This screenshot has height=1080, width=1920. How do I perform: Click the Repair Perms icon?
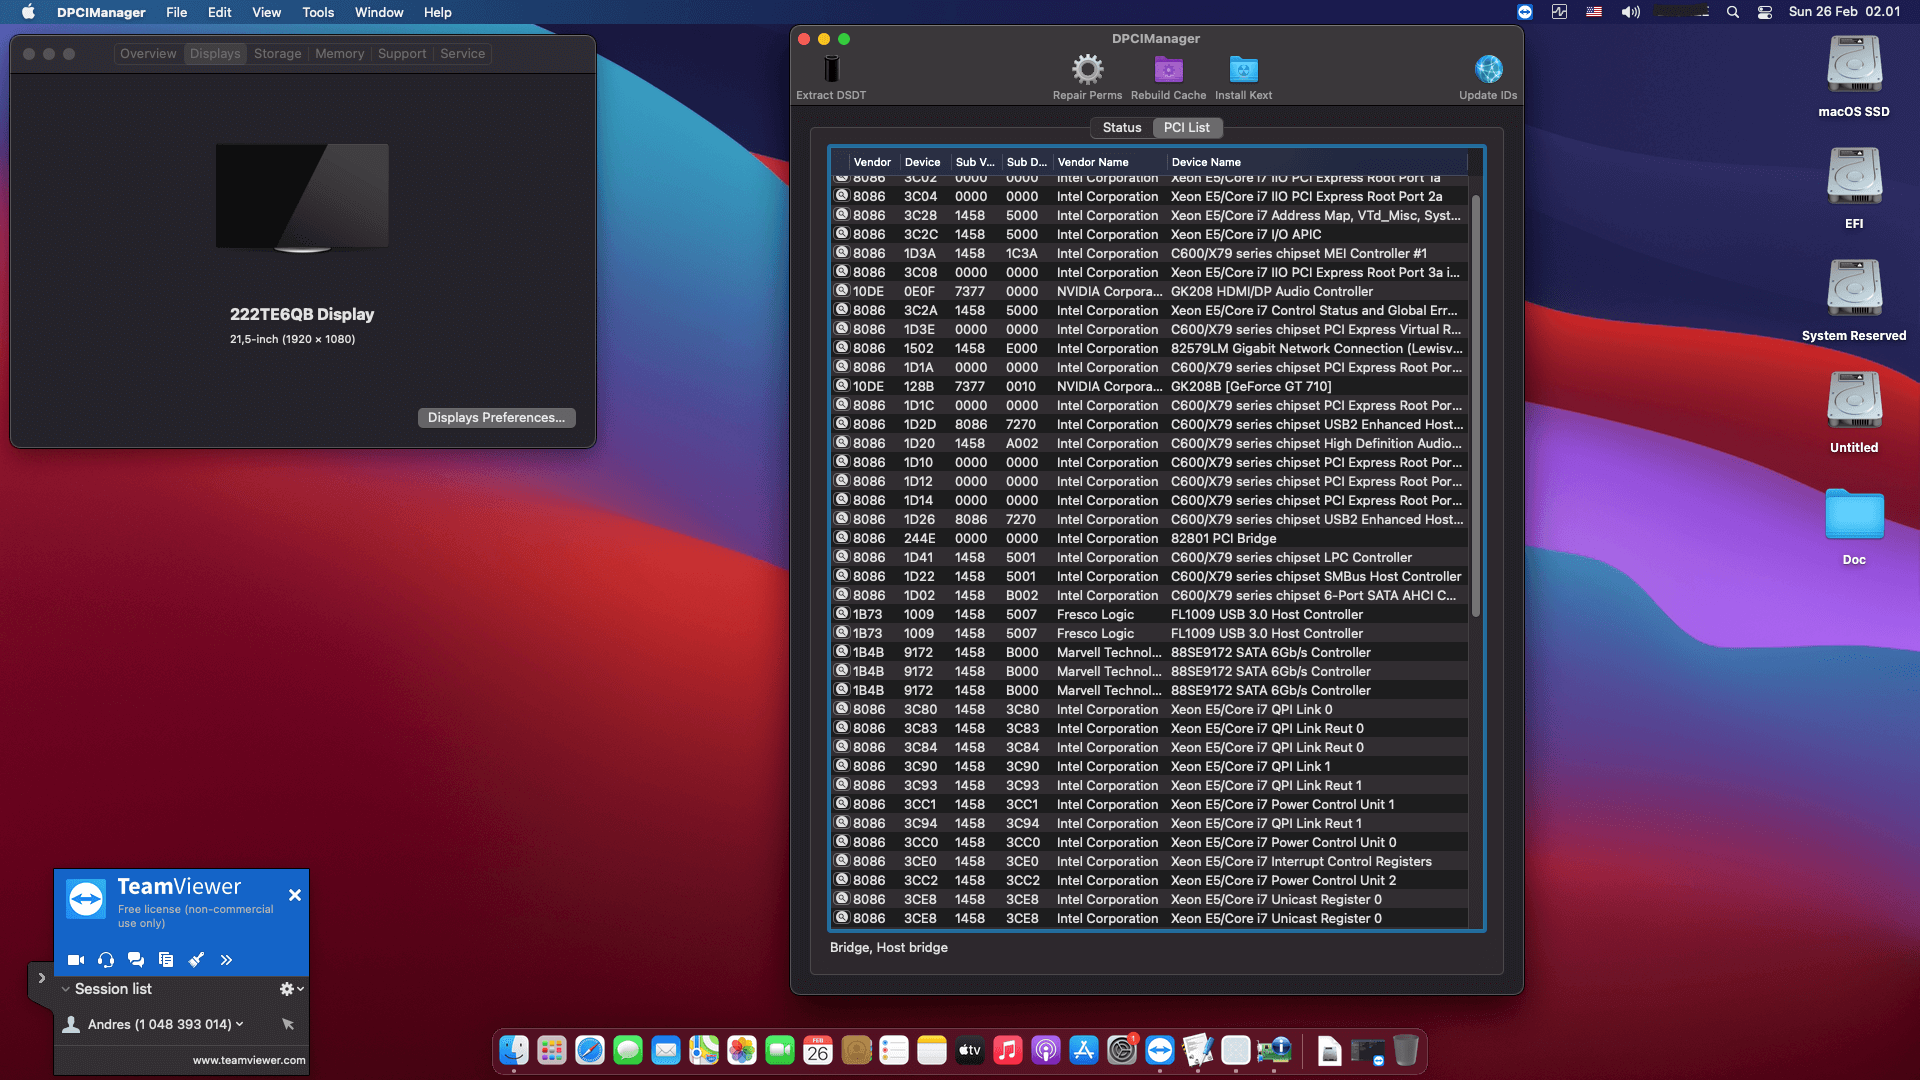(1087, 70)
